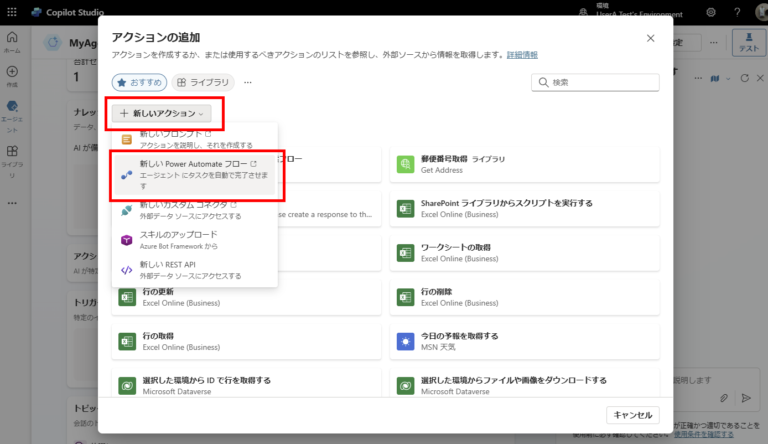Viewport: 768px width, 444px height.
Task: Click the 郵便番号取得 Get Address icon
Action: coord(406,165)
